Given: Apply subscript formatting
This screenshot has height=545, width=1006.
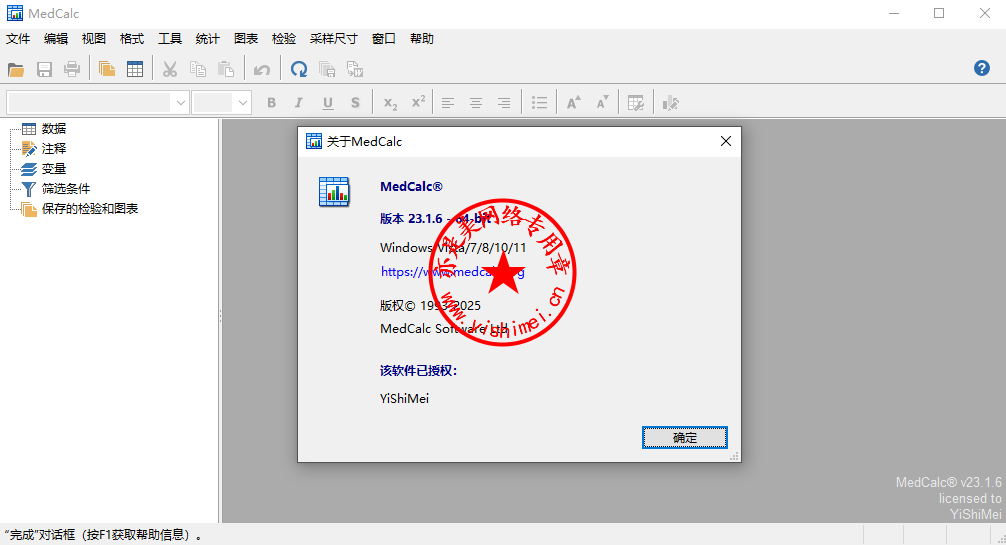Looking at the screenshot, I should [390, 103].
